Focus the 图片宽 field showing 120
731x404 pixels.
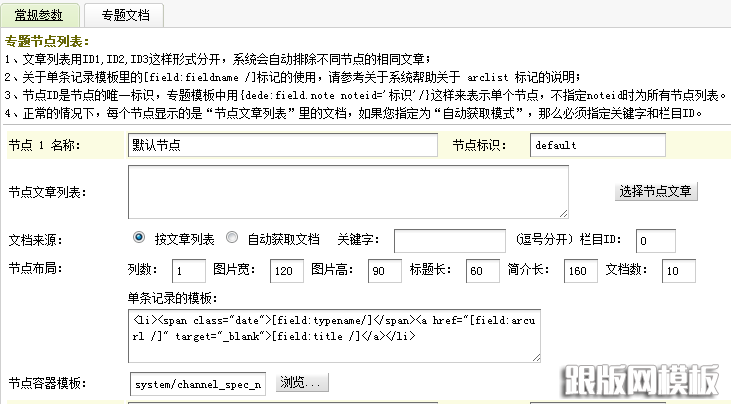point(286,271)
